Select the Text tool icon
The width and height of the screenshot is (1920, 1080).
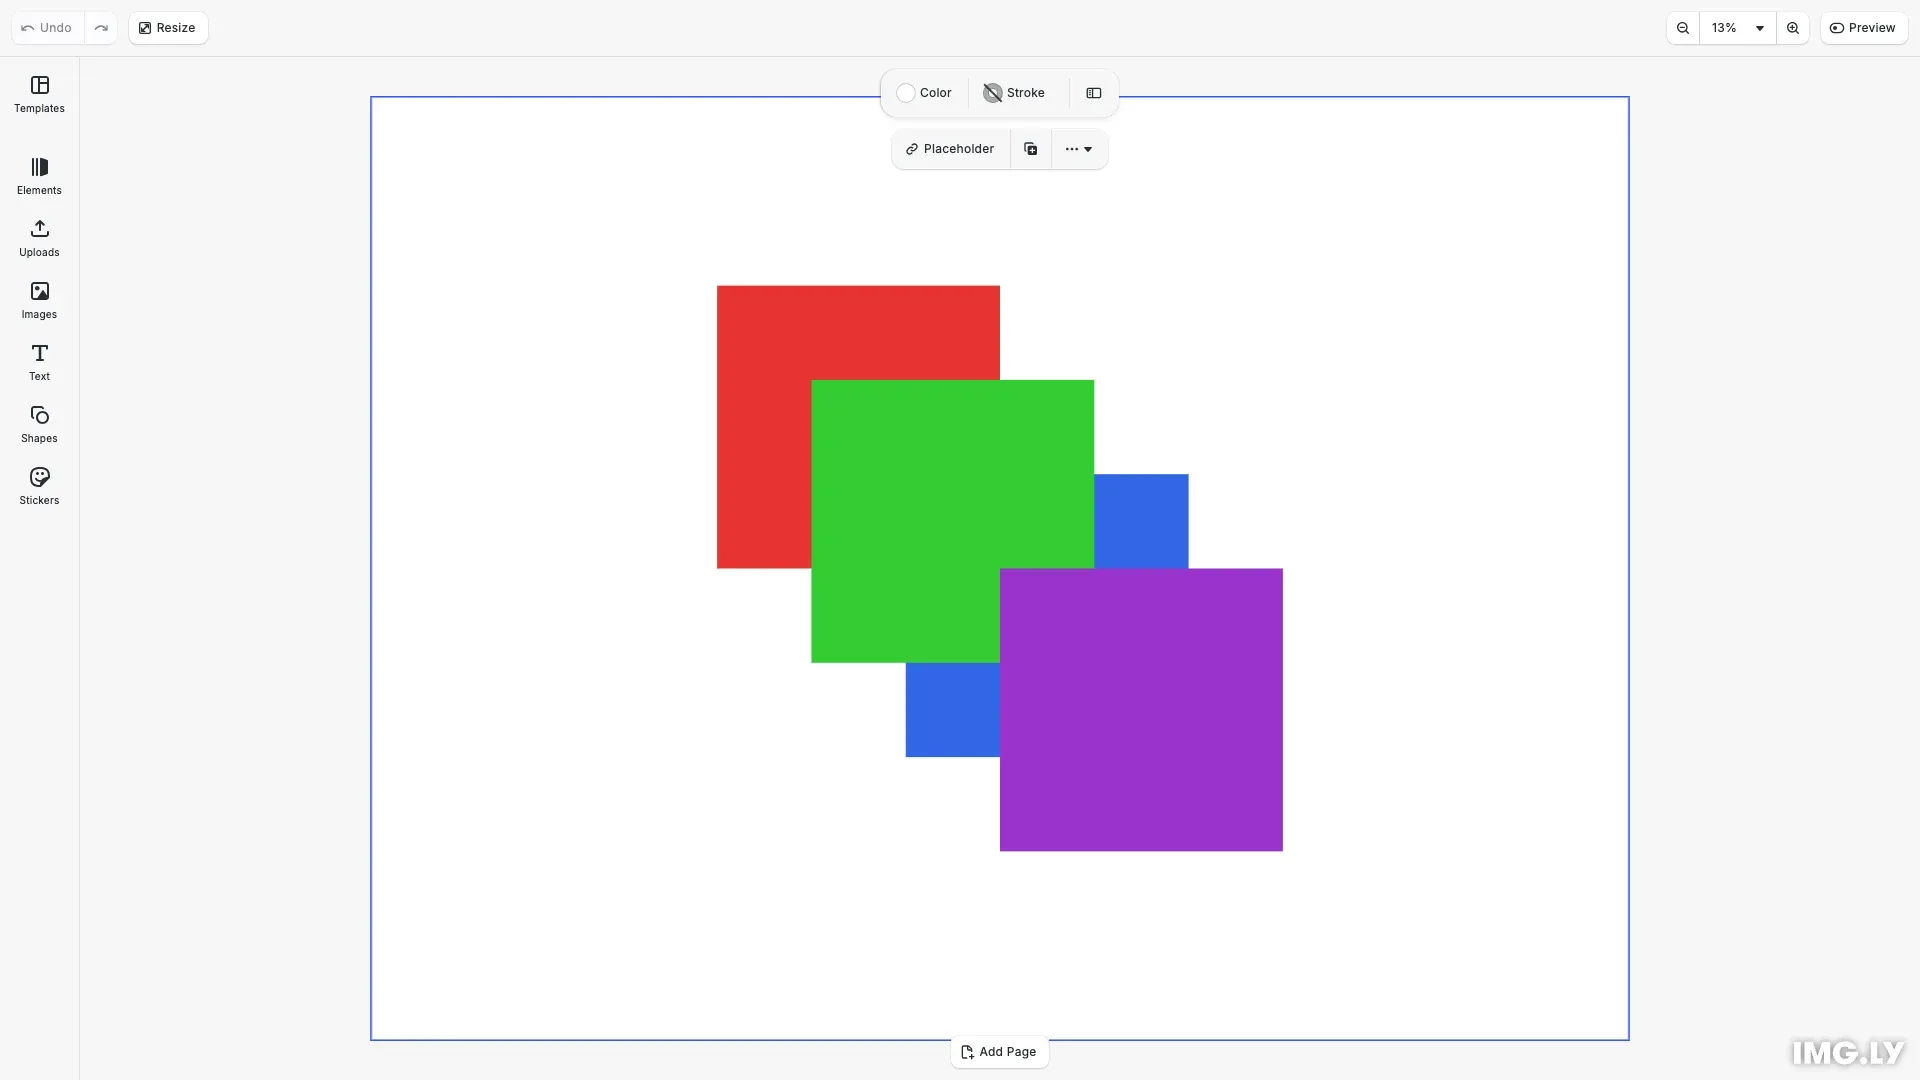click(38, 362)
